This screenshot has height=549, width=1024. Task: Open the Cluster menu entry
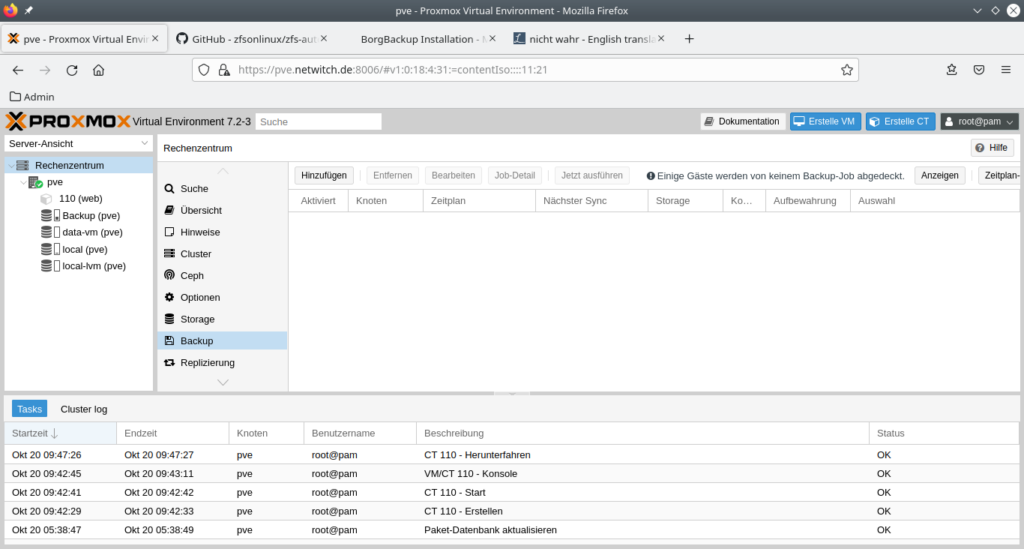pyautogui.click(x=222, y=254)
